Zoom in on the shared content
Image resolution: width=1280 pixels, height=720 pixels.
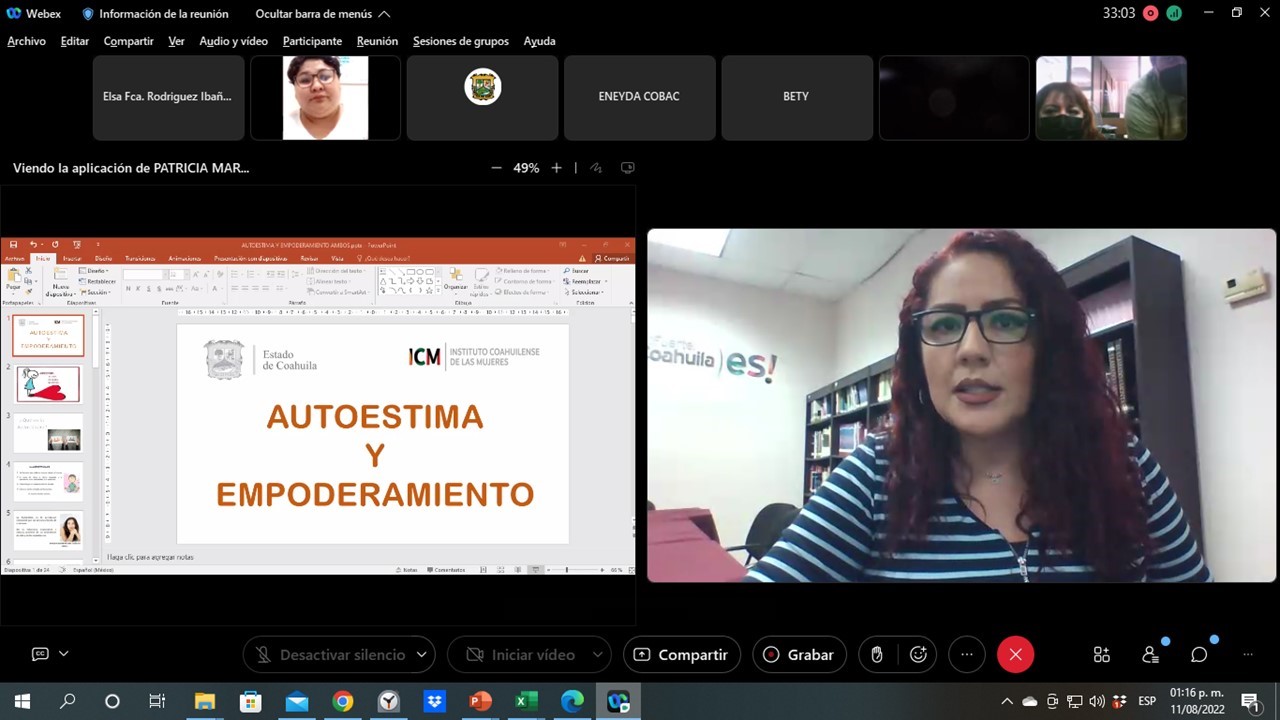pos(557,168)
